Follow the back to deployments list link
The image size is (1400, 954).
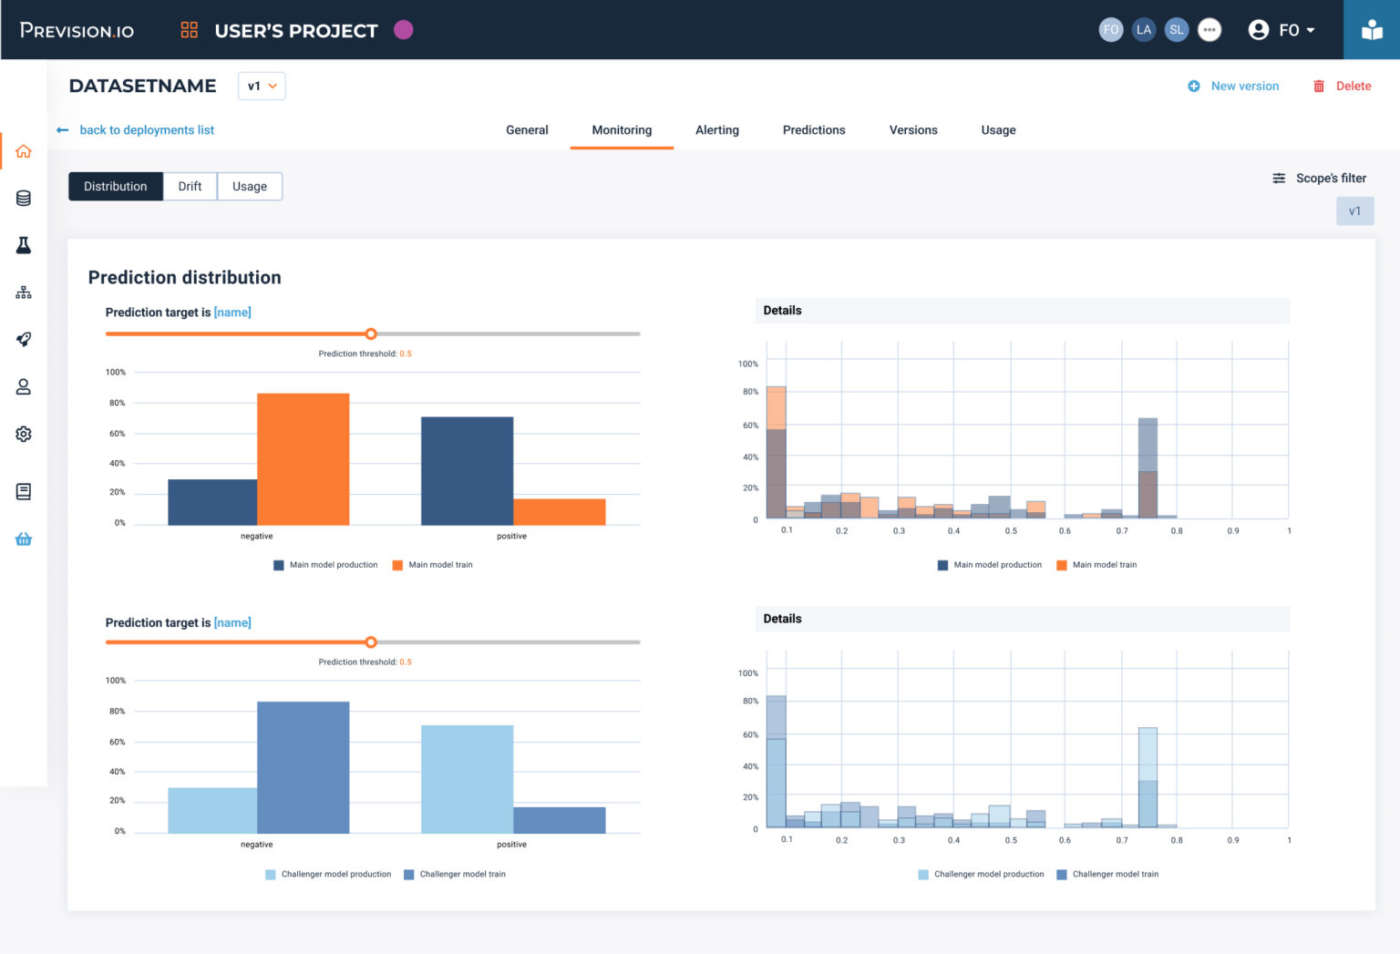(146, 130)
